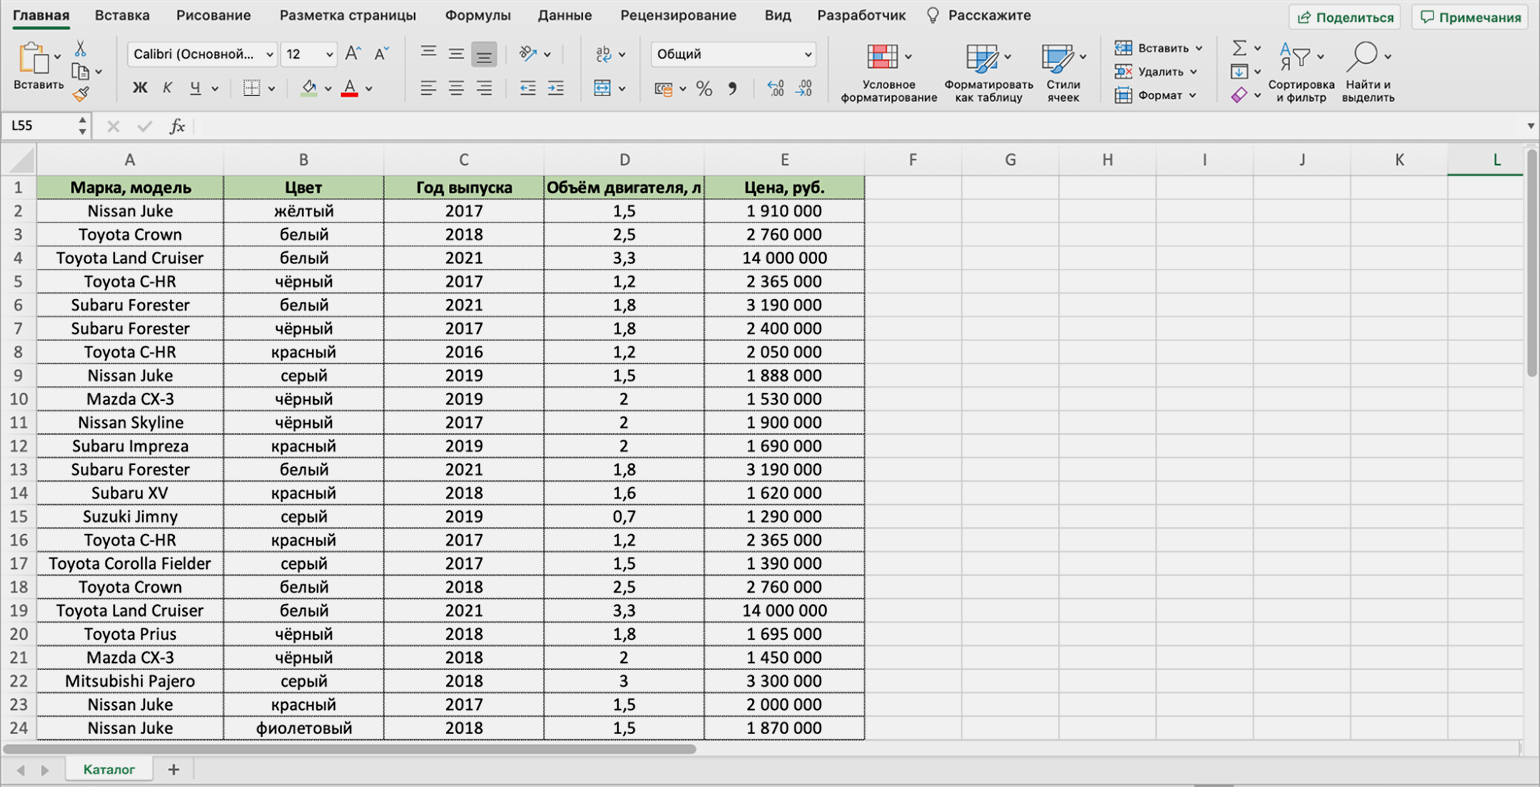Select the Format Painter brush icon
1540x787 pixels.
81,94
